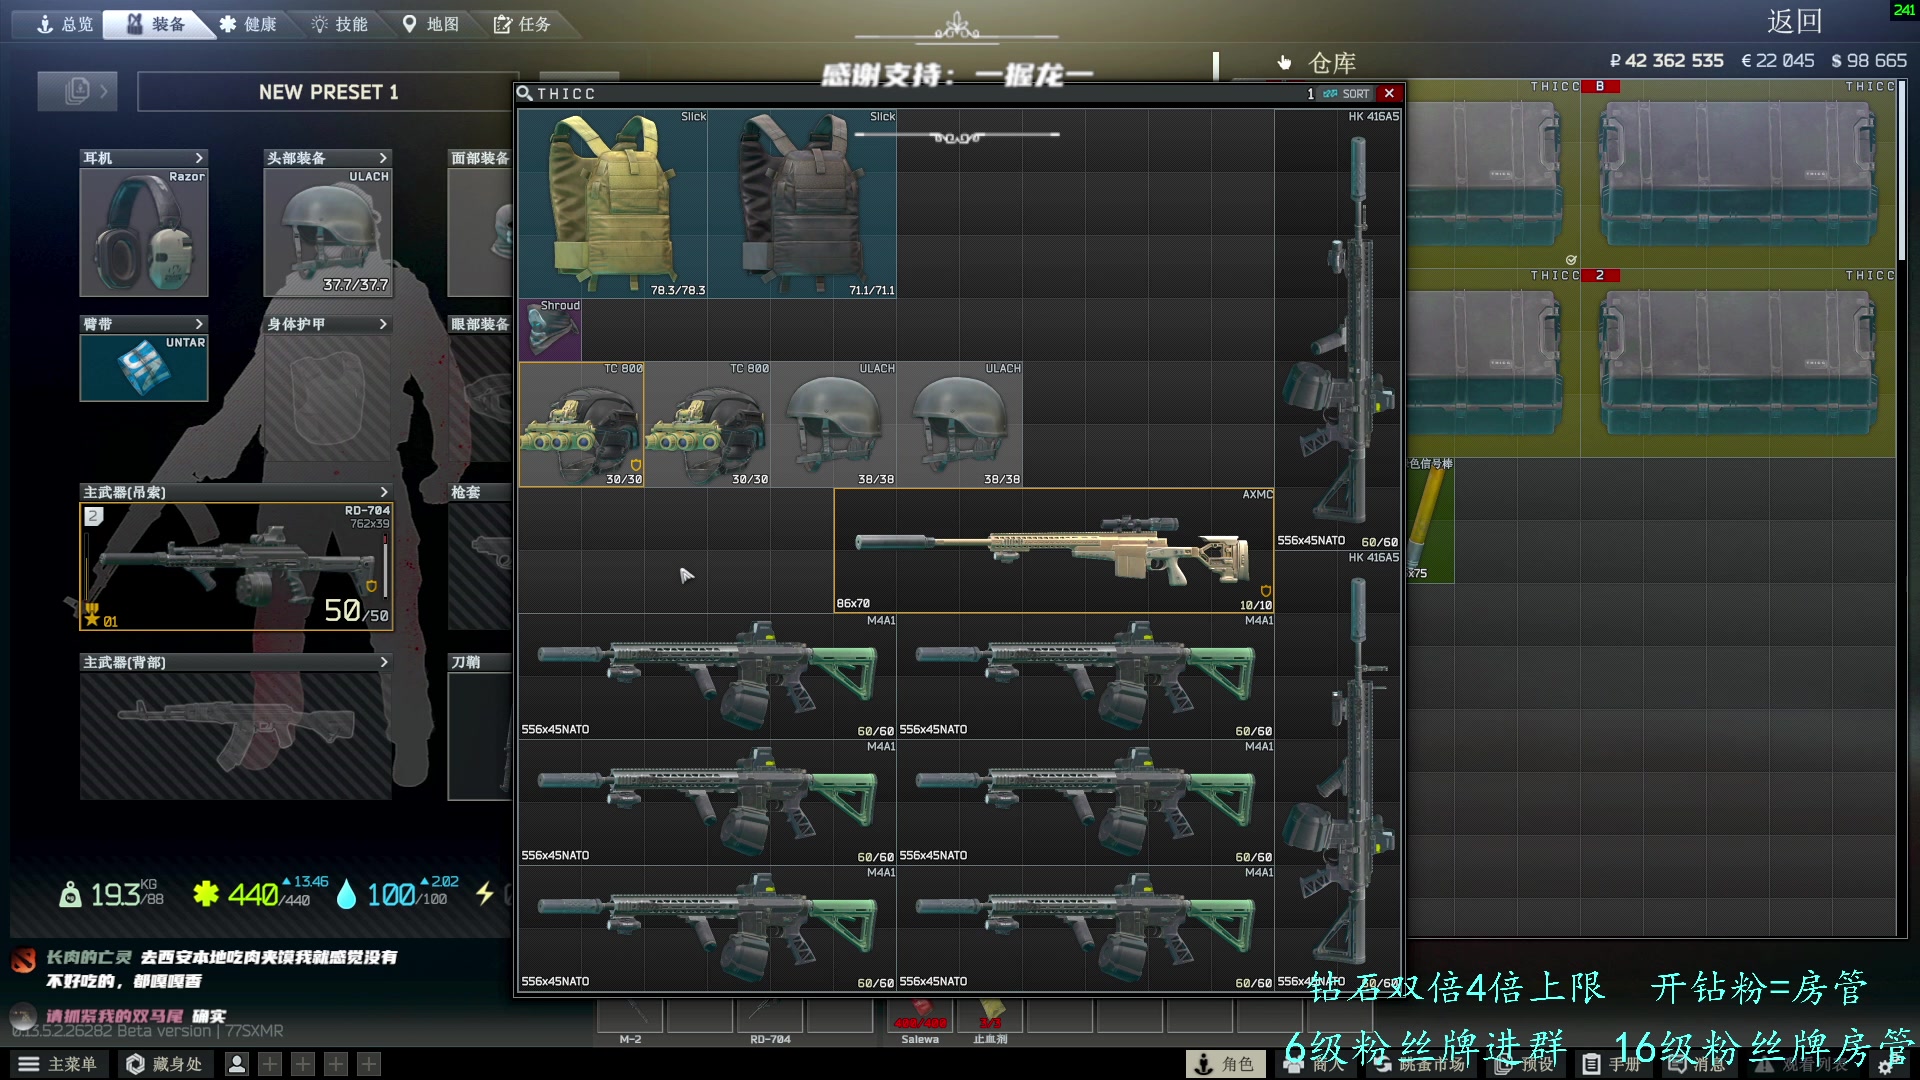Open the 健康 health tab
This screenshot has height=1080, width=1920.
point(248,24)
